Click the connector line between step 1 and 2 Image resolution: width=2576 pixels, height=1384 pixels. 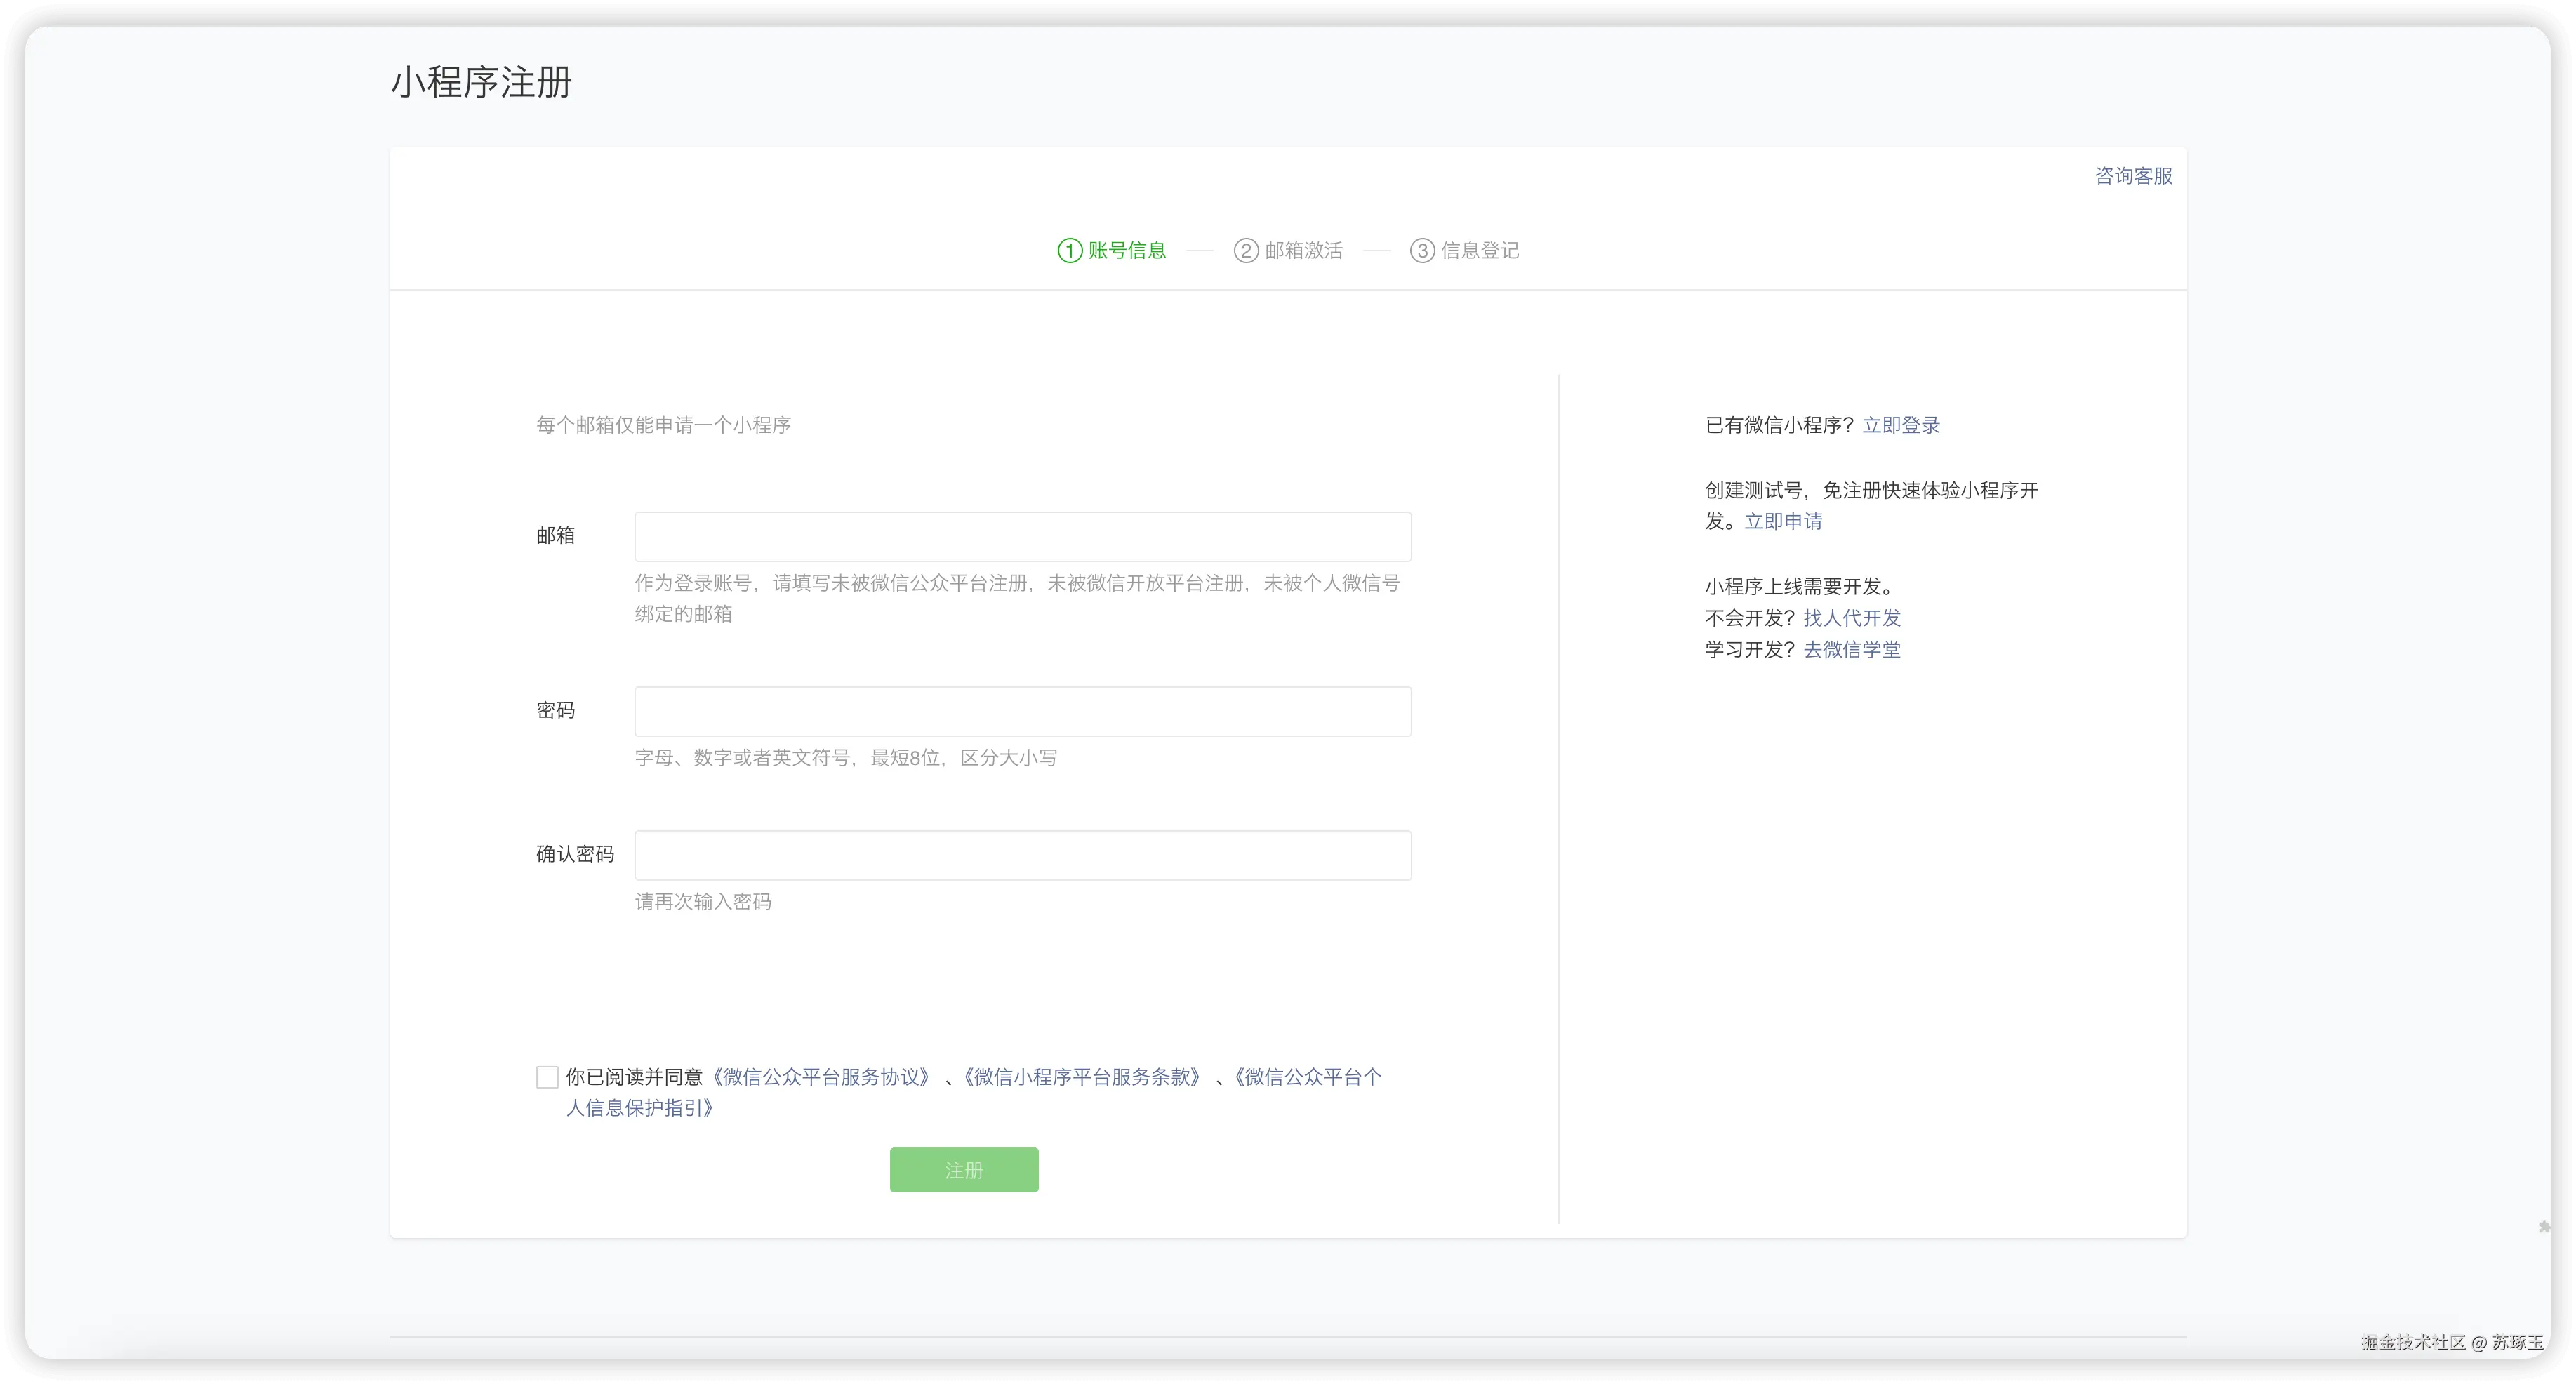point(1200,250)
